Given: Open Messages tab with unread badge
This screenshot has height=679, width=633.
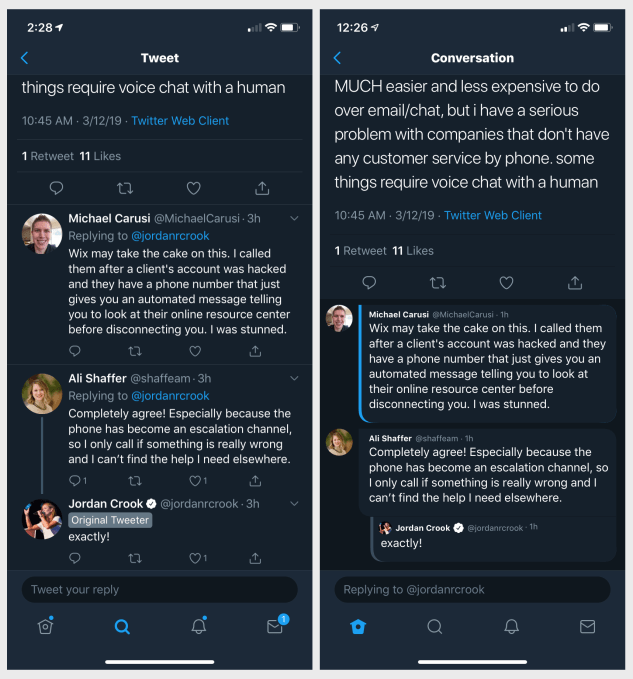Looking at the screenshot, I should [x=275, y=627].
